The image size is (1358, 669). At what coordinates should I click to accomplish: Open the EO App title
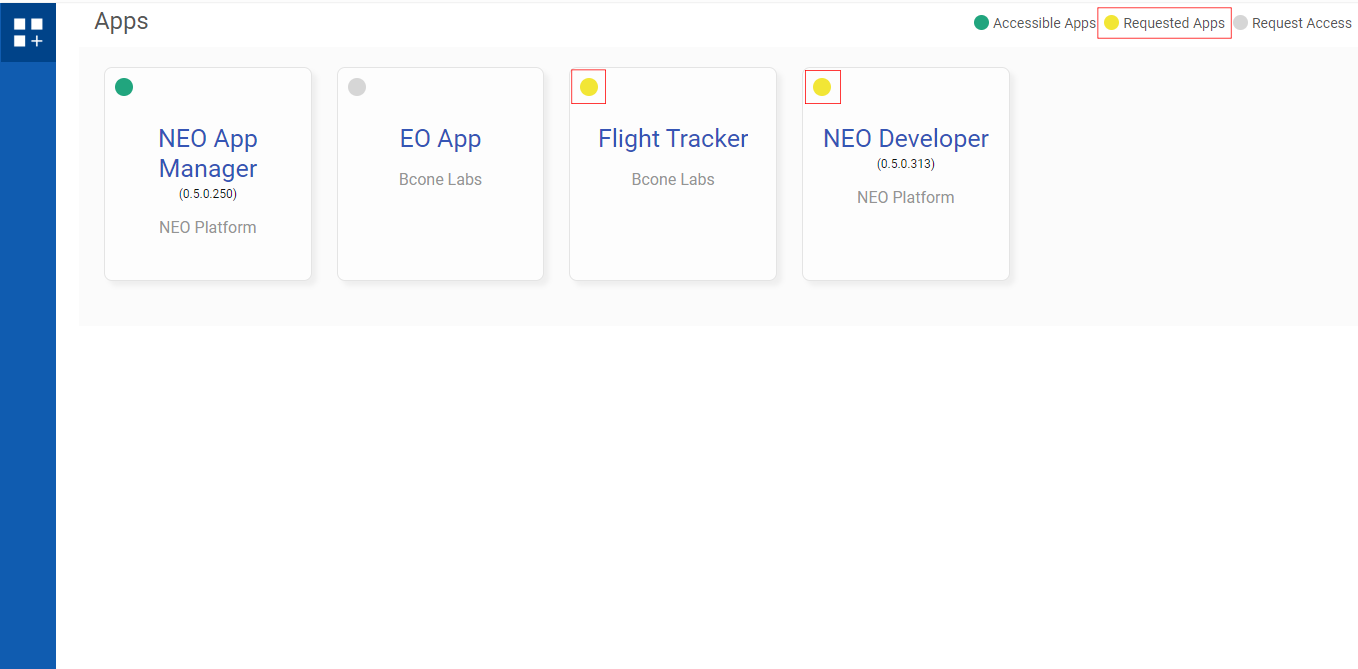point(441,138)
